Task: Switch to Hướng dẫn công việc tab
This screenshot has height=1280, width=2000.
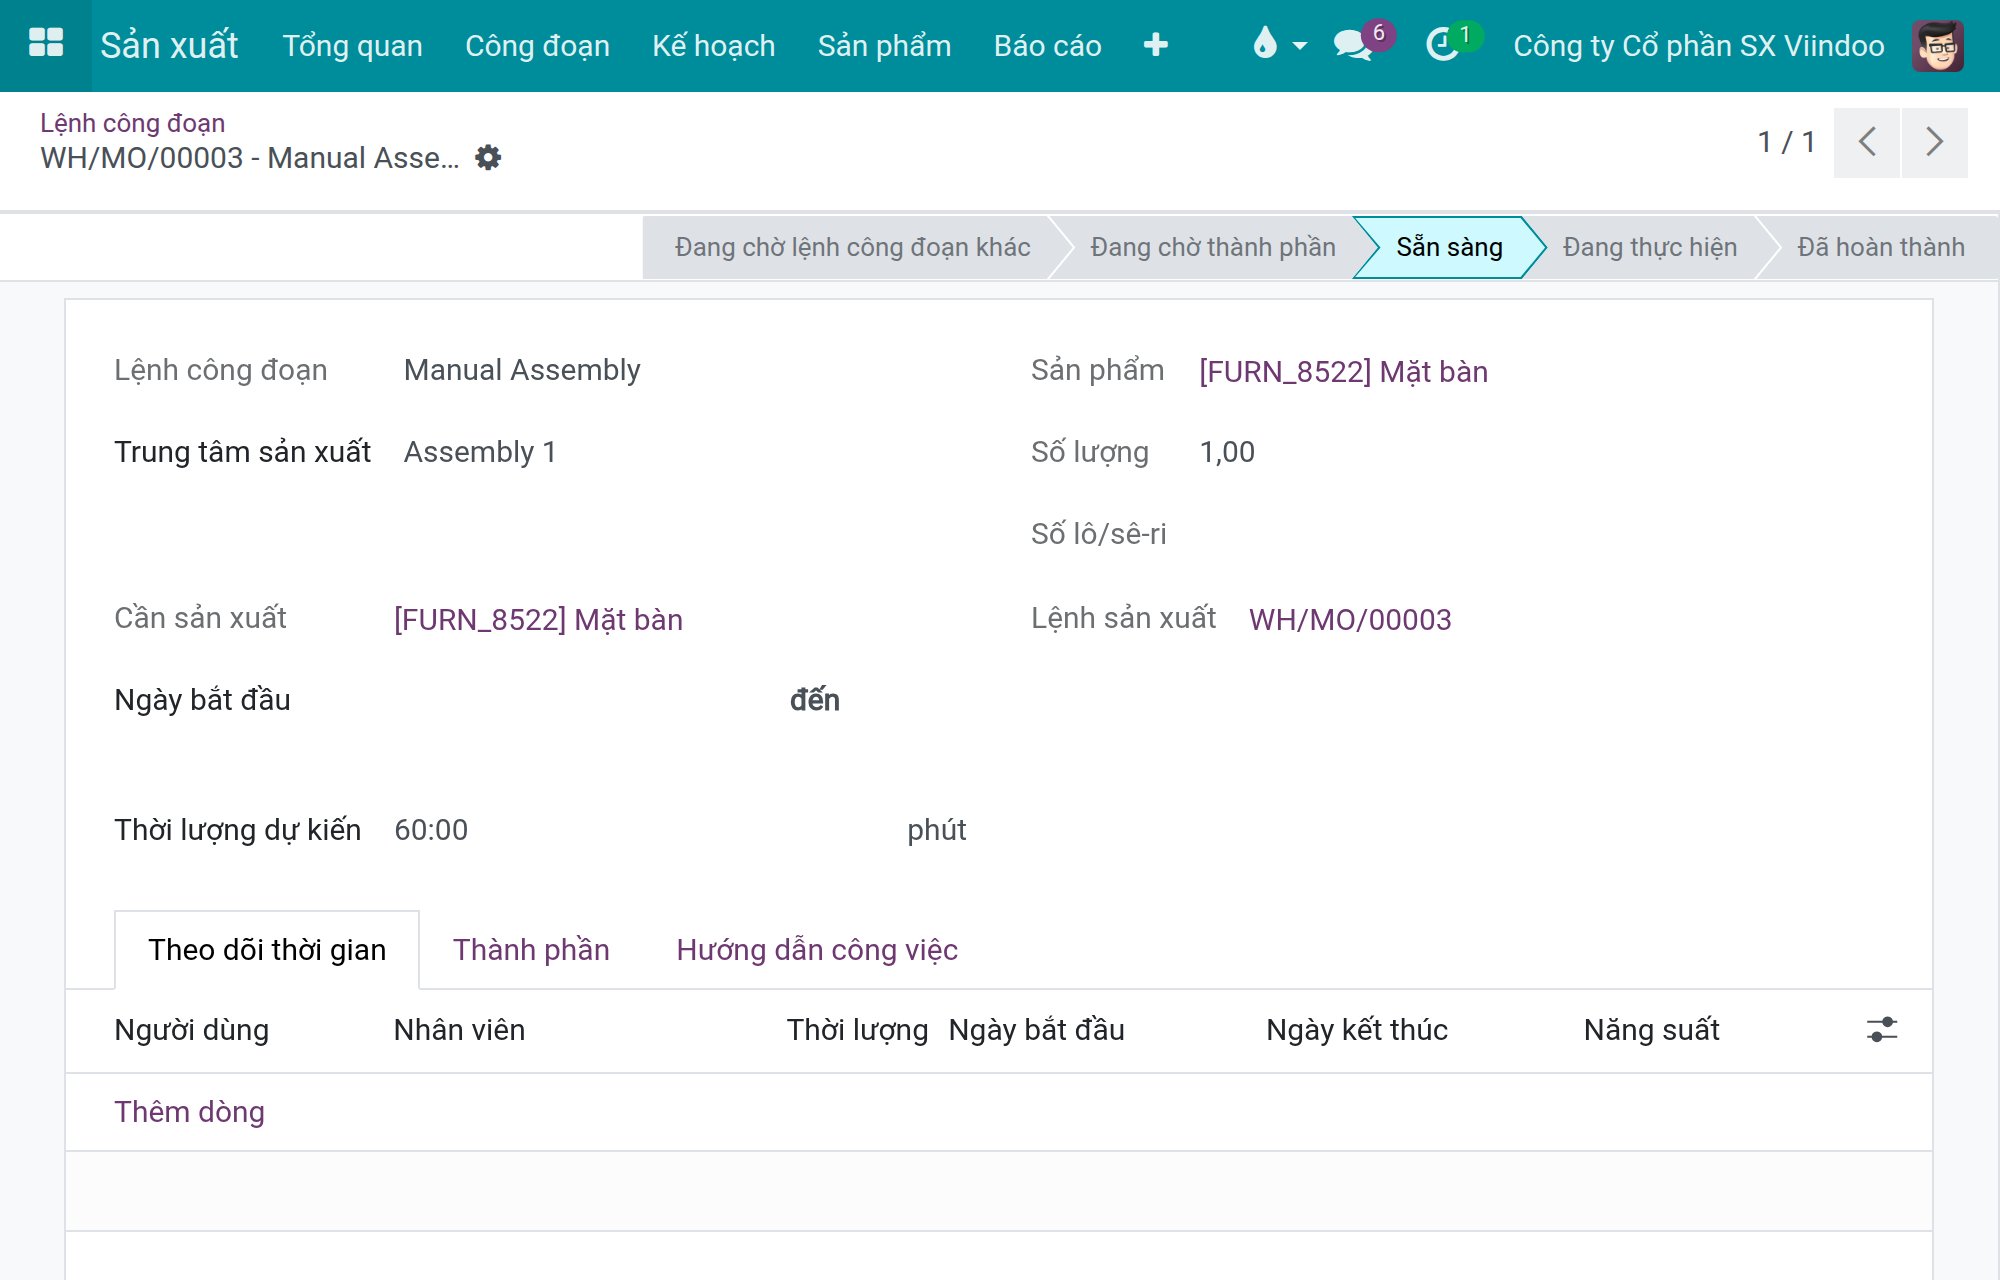Action: [817, 949]
